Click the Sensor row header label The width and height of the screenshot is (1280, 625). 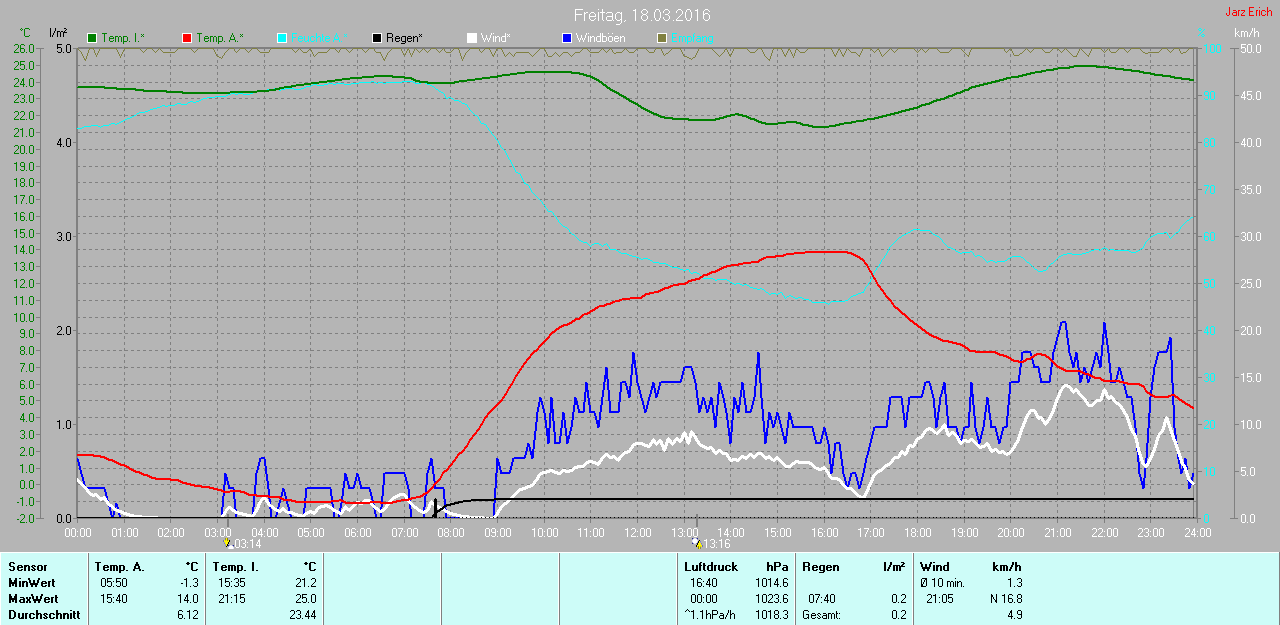point(28,567)
